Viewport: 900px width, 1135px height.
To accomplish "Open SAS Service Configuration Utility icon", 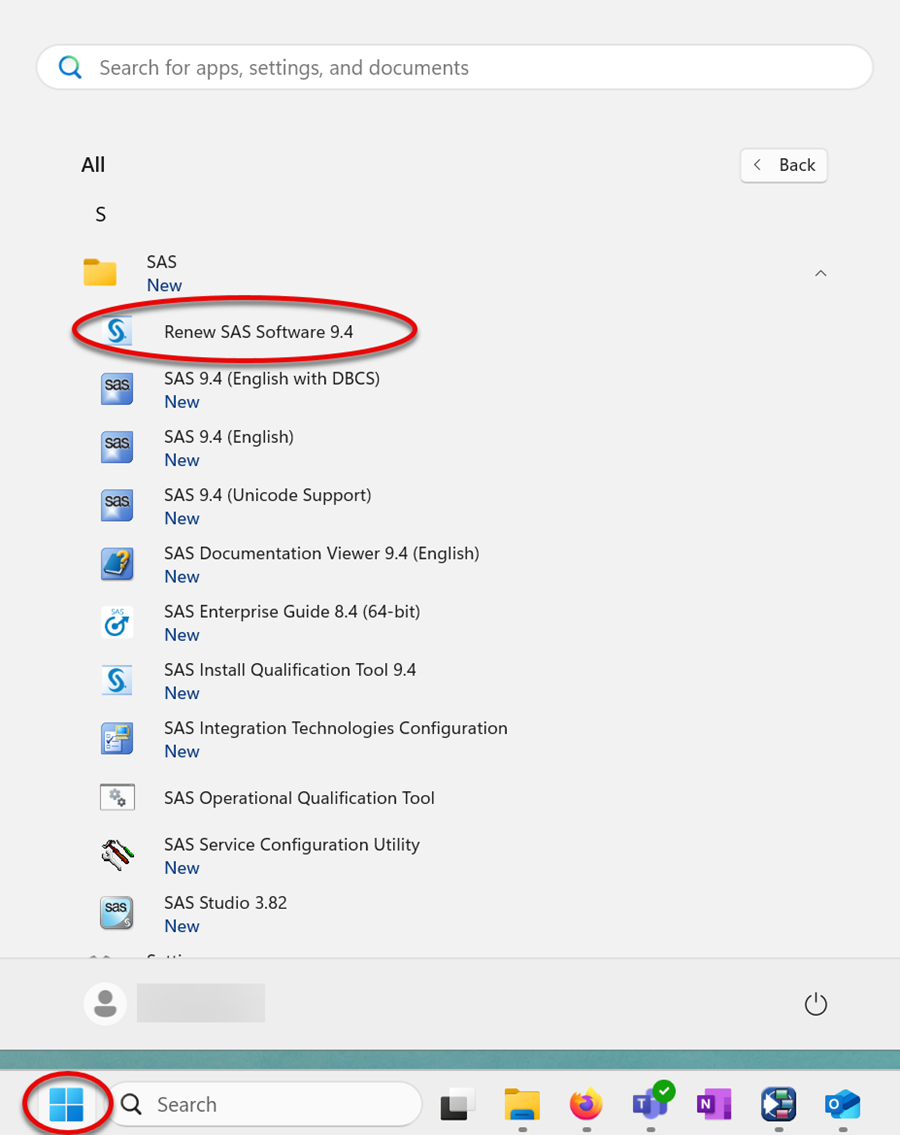I will [117, 855].
